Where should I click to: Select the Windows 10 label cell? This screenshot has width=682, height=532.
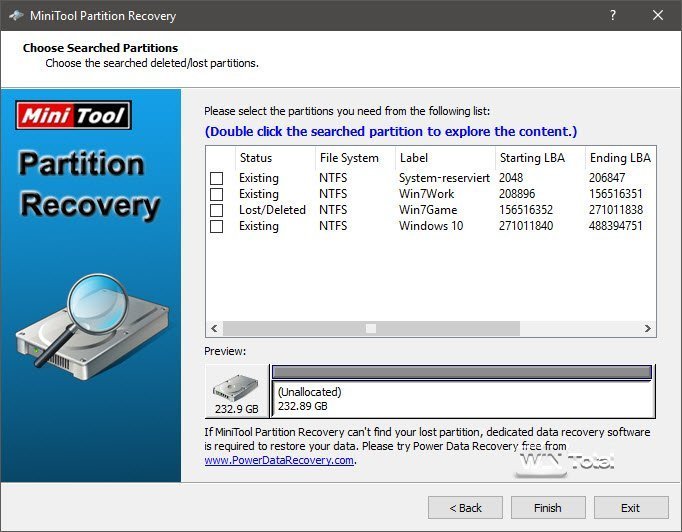[x=431, y=226]
